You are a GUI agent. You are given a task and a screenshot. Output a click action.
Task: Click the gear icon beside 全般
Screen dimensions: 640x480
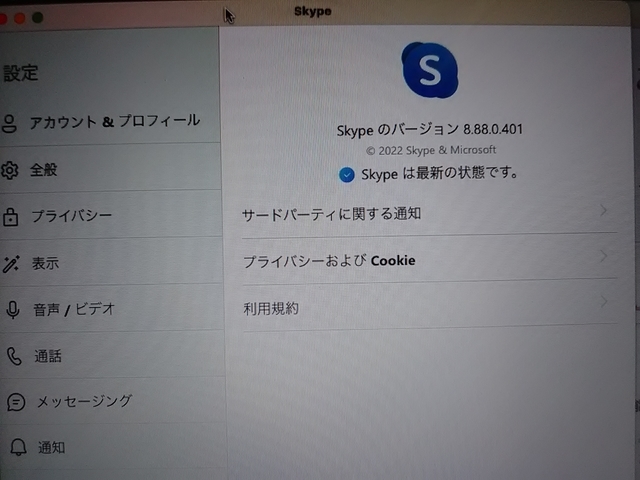tap(9, 170)
